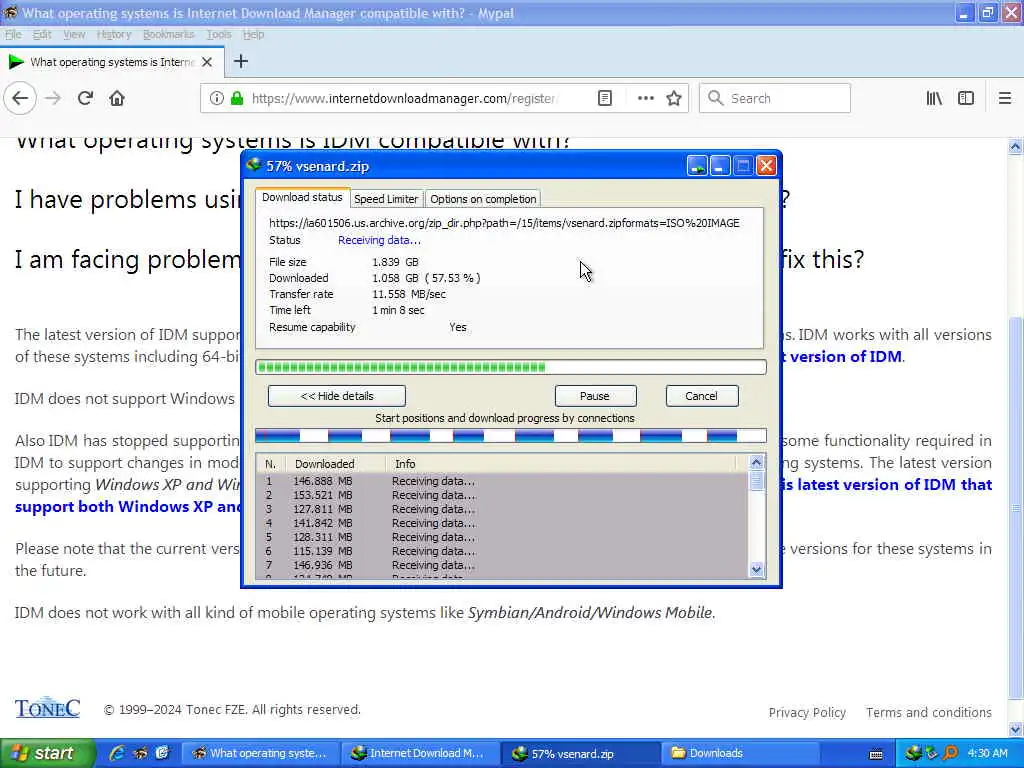
Task: Open the on-screen keyboard taskbar icon
Action: (876, 754)
